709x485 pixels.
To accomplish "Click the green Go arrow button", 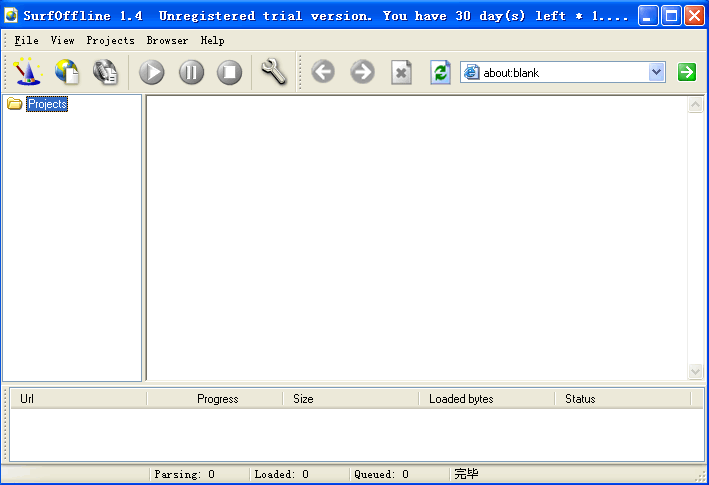I will [687, 72].
